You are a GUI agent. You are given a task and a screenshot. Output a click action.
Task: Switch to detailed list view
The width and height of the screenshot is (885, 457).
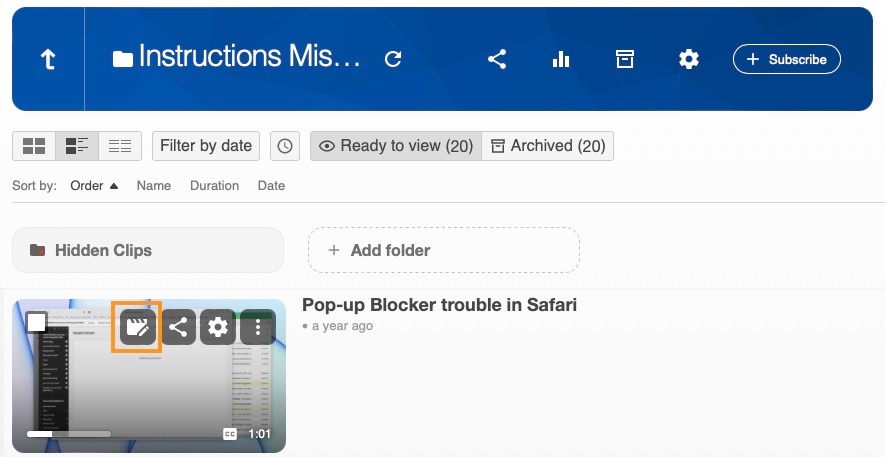pyautogui.click(x=77, y=146)
